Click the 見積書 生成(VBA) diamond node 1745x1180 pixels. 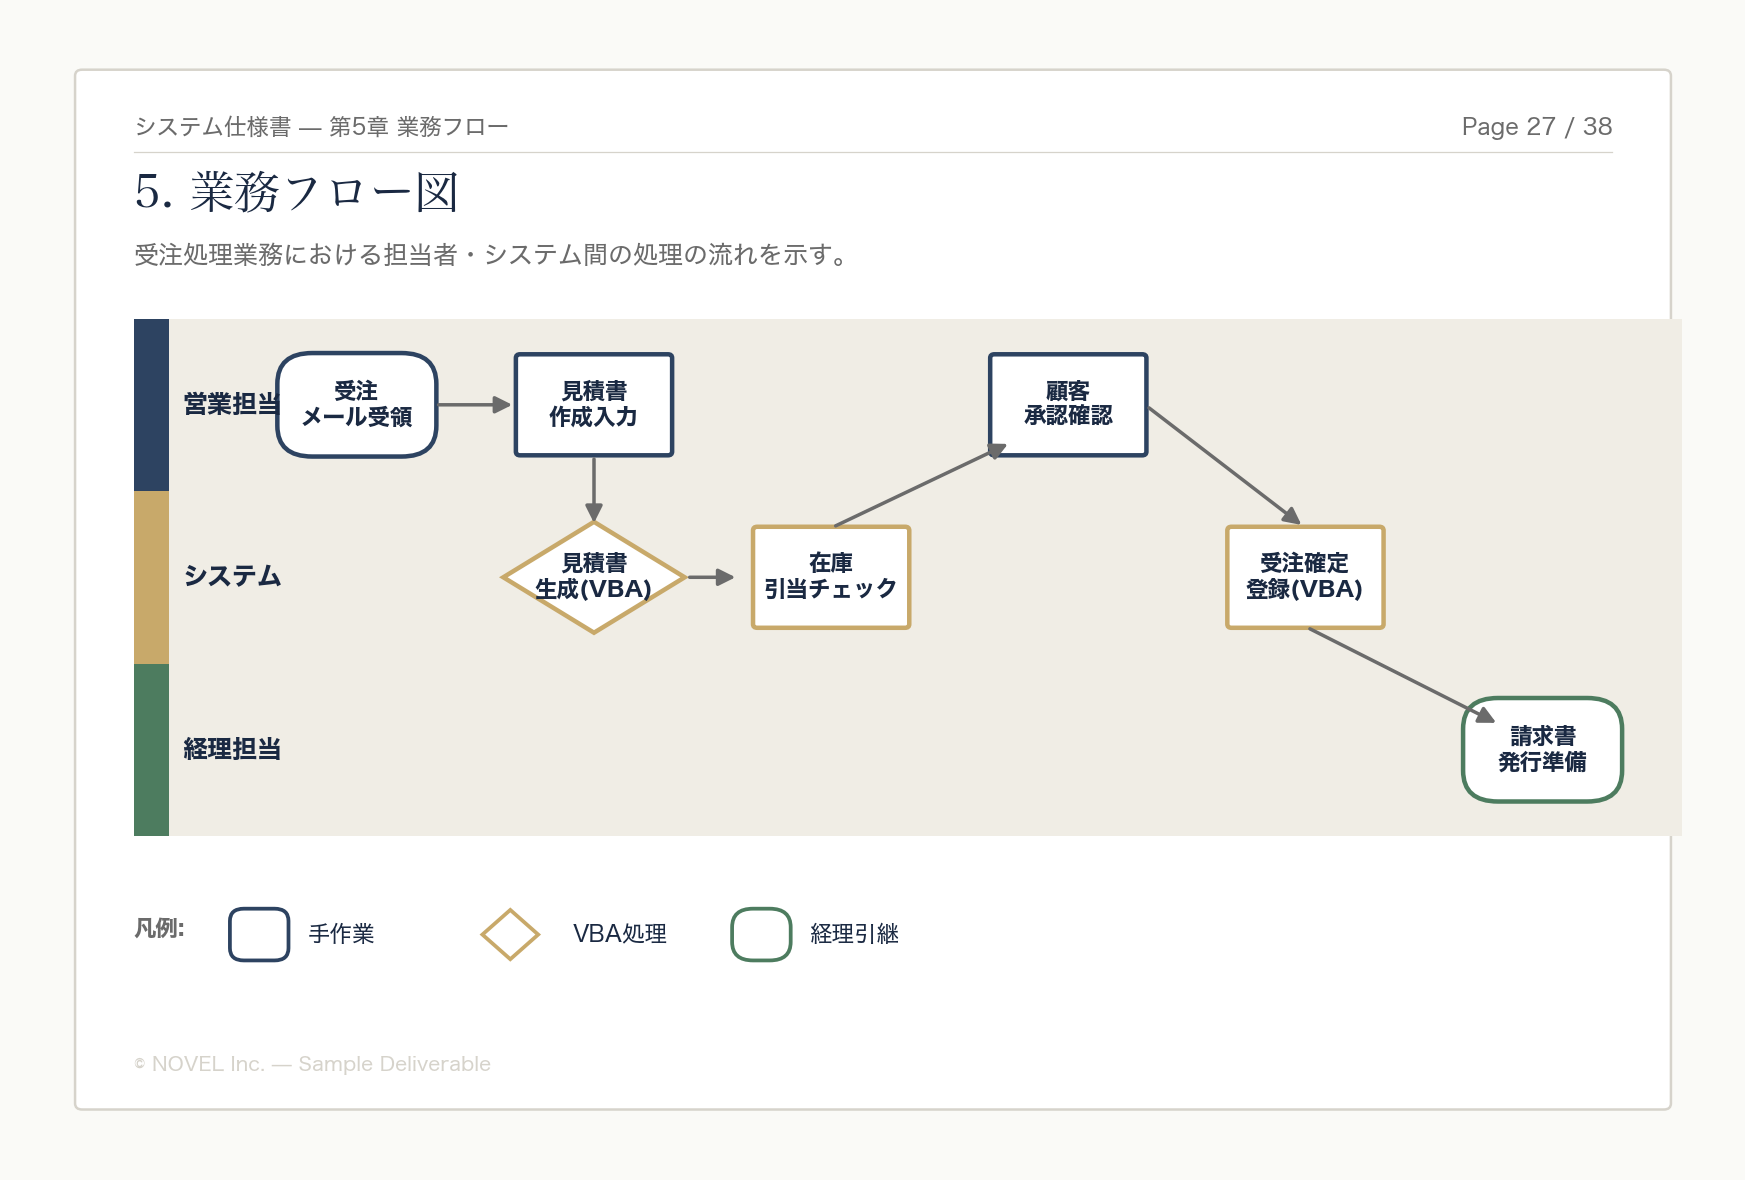594,577
